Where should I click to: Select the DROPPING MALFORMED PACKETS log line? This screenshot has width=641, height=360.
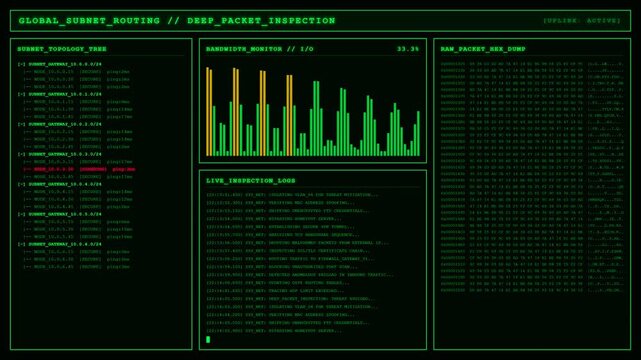pos(298,243)
